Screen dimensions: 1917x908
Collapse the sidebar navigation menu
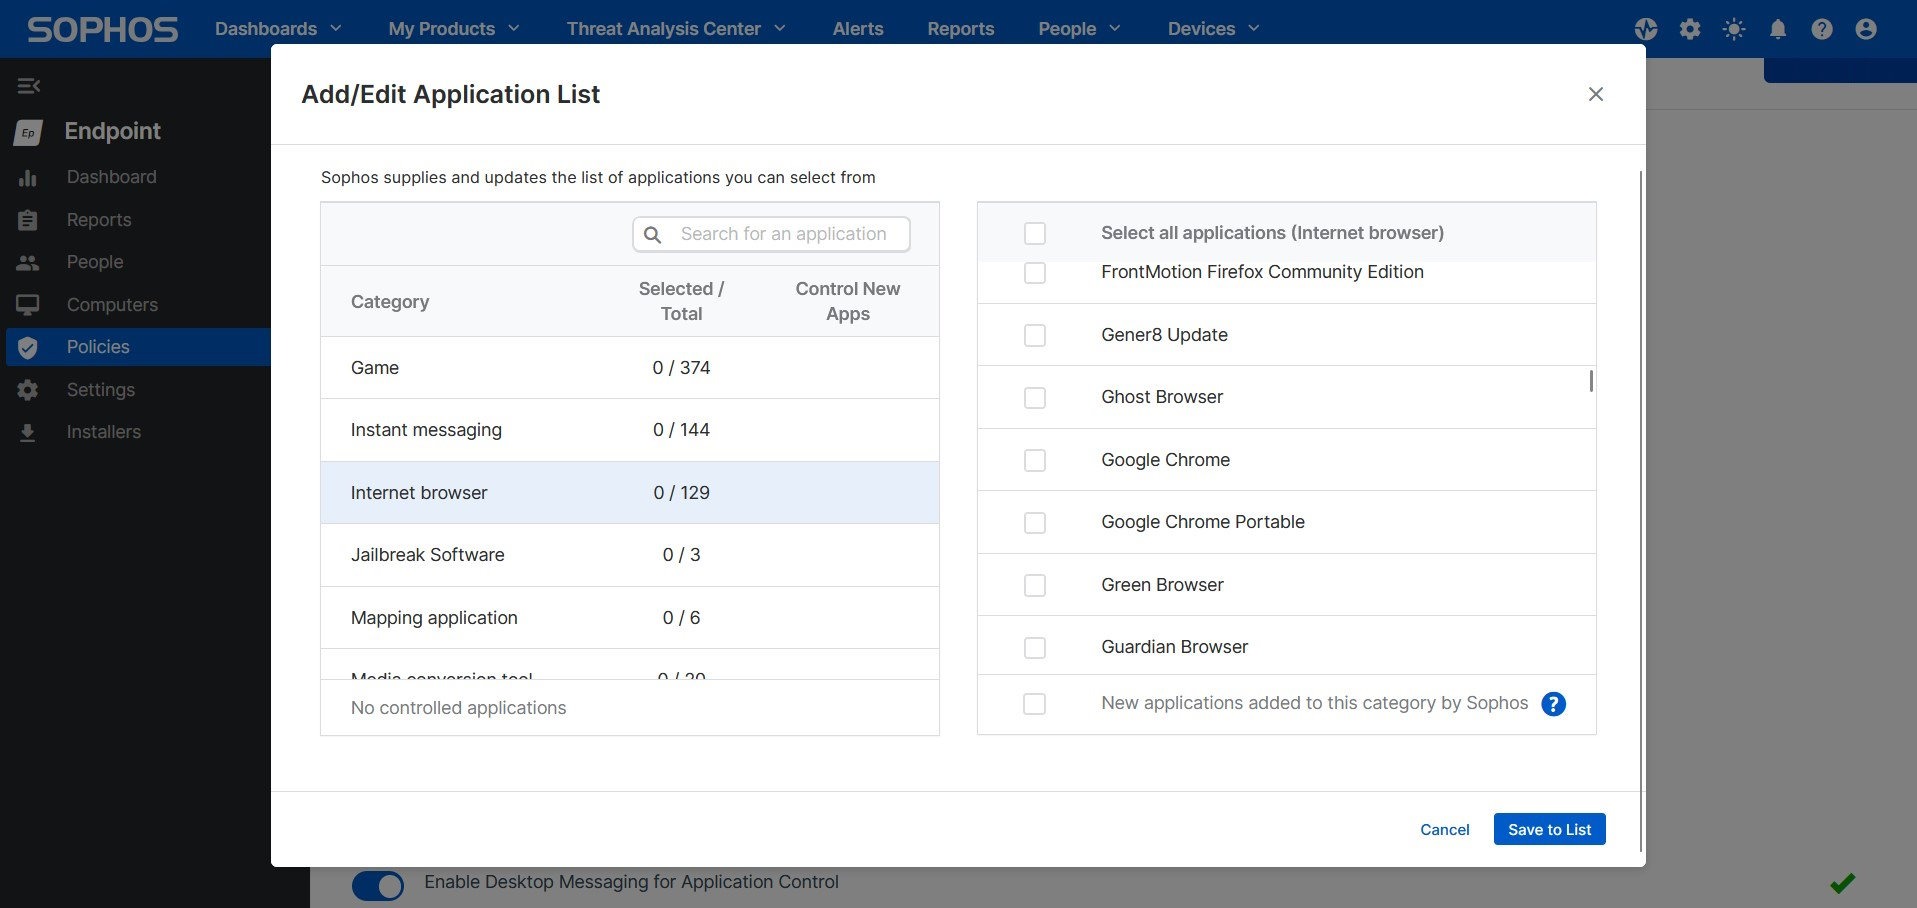click(x=28, y=86)
